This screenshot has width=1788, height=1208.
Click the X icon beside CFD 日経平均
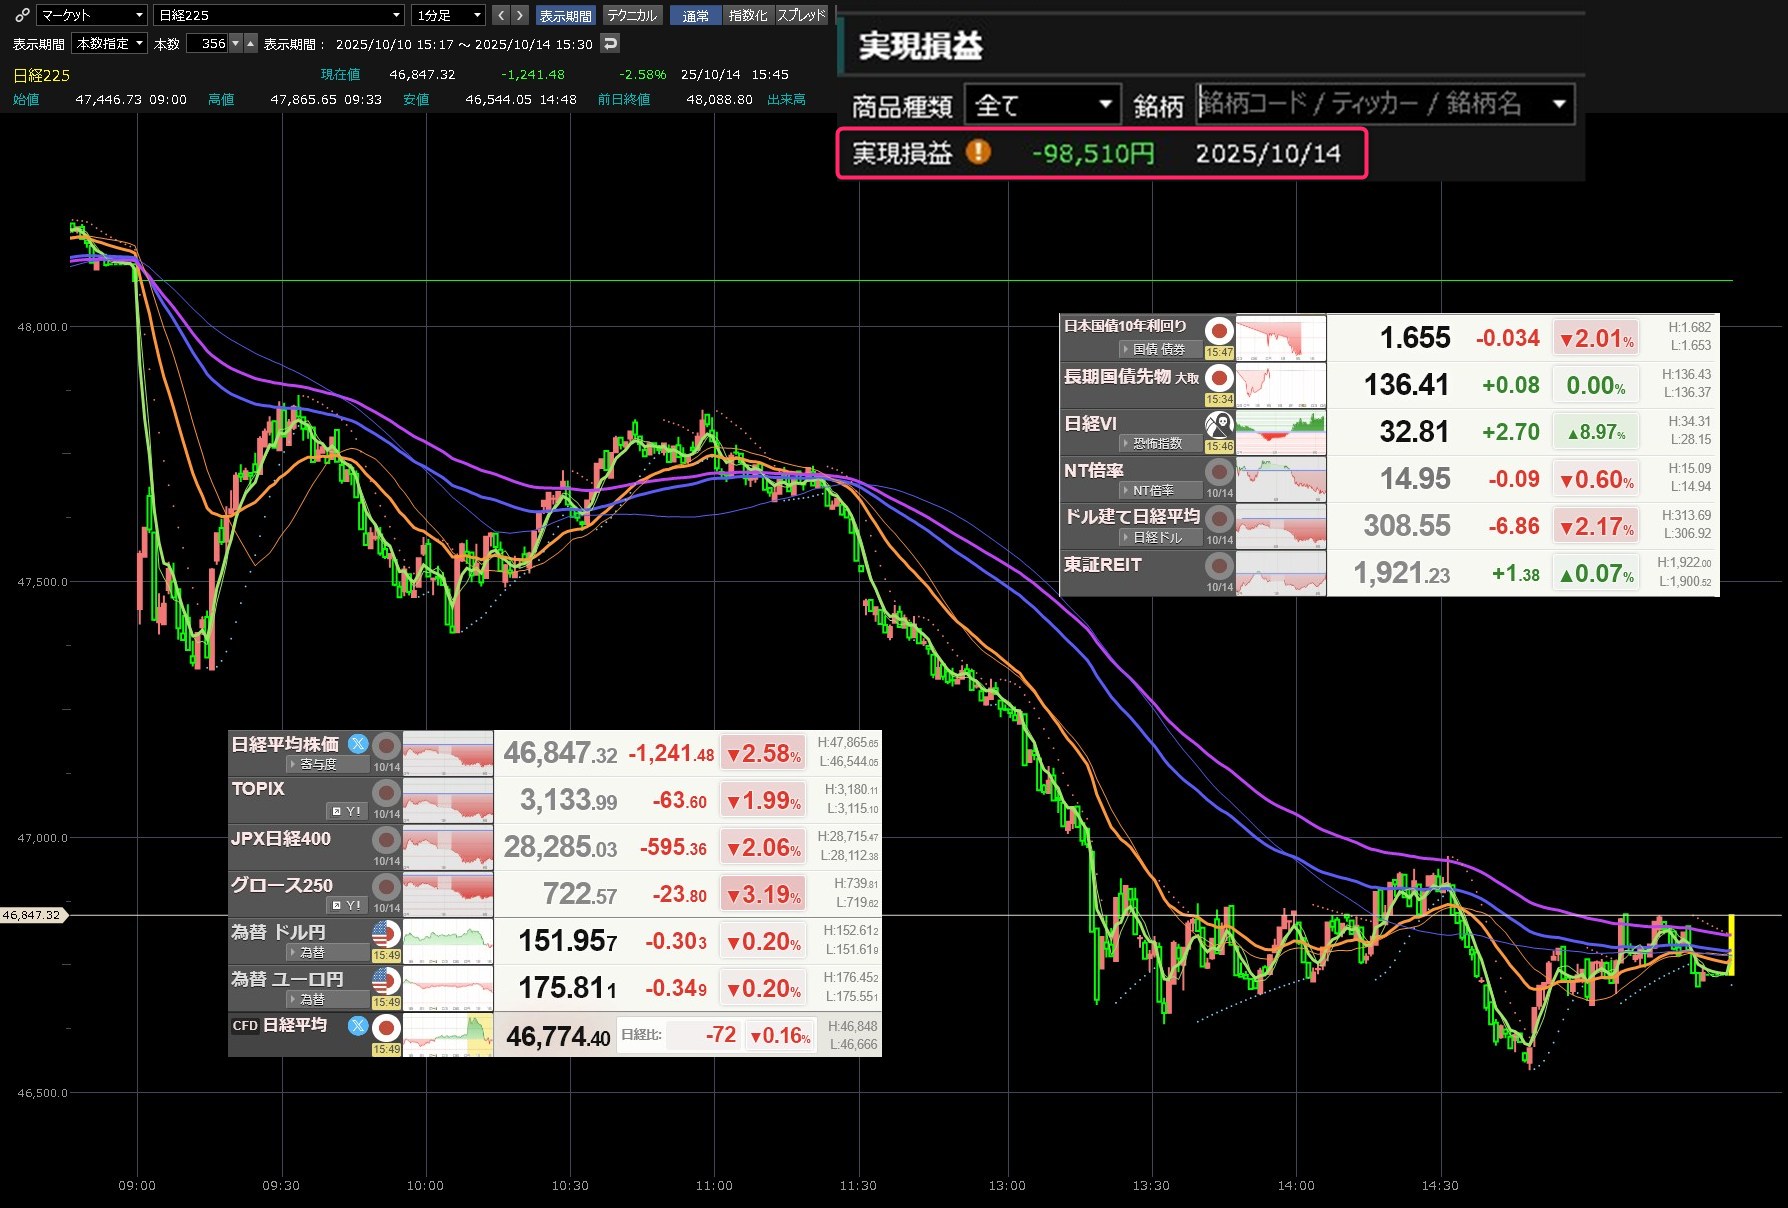(357, 1025)
